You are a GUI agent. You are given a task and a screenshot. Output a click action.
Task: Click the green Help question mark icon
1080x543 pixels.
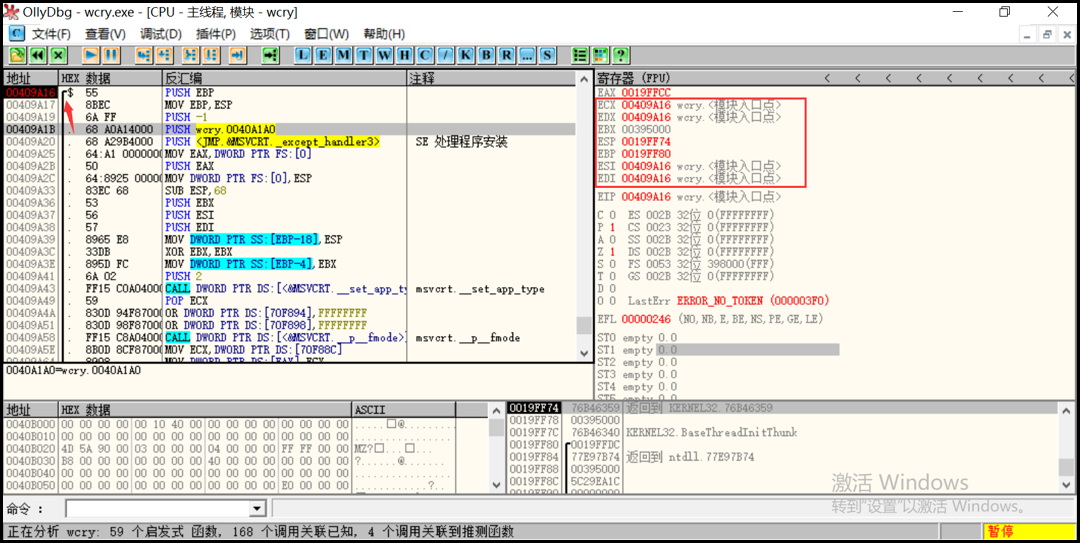click(x=621, y=54)
